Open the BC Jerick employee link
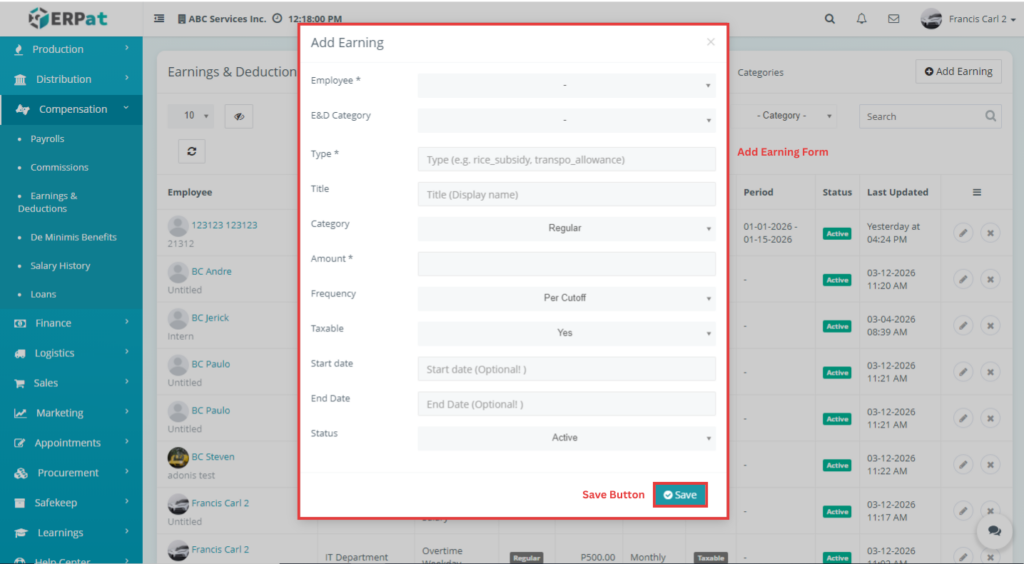Image resolution: width=1024 pixels, height=564 pixels. point(210,318)
